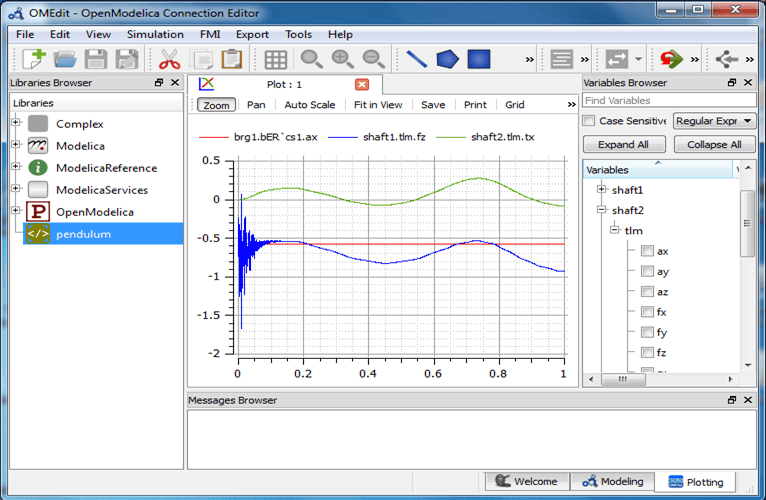
Task: Click the Fit in View button
Action: [378, 105]
